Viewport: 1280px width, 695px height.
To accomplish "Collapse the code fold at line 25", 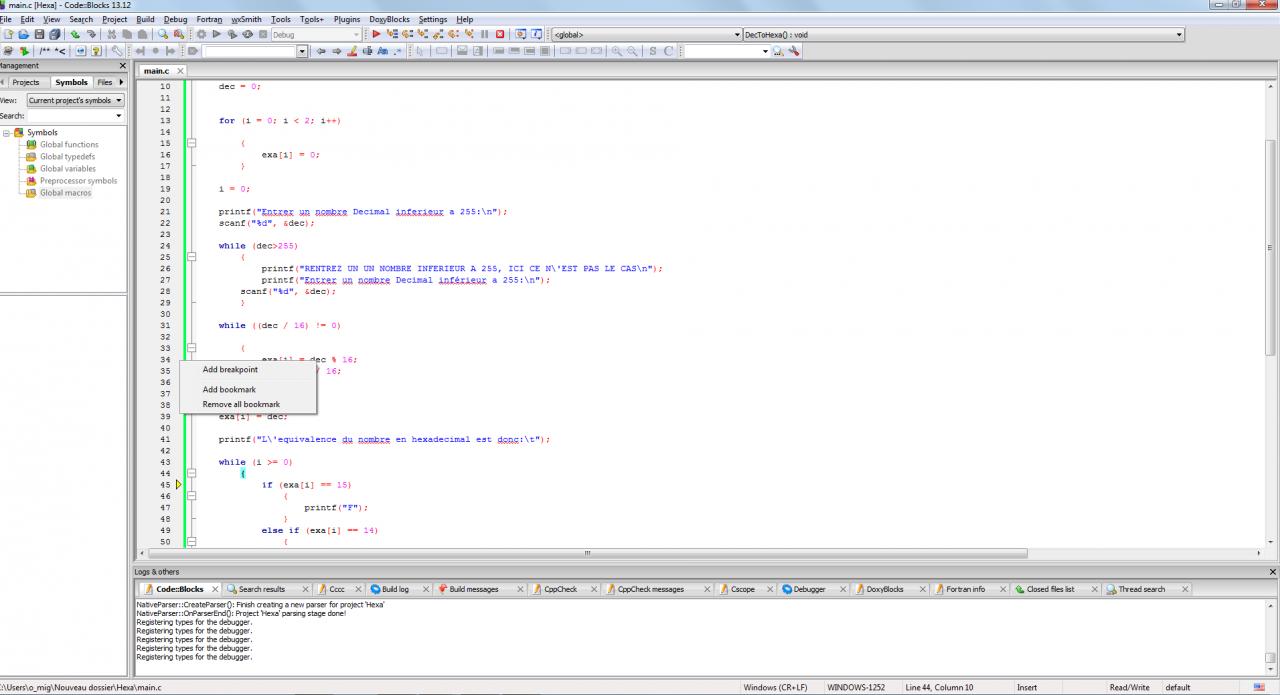I will (191, 257).
